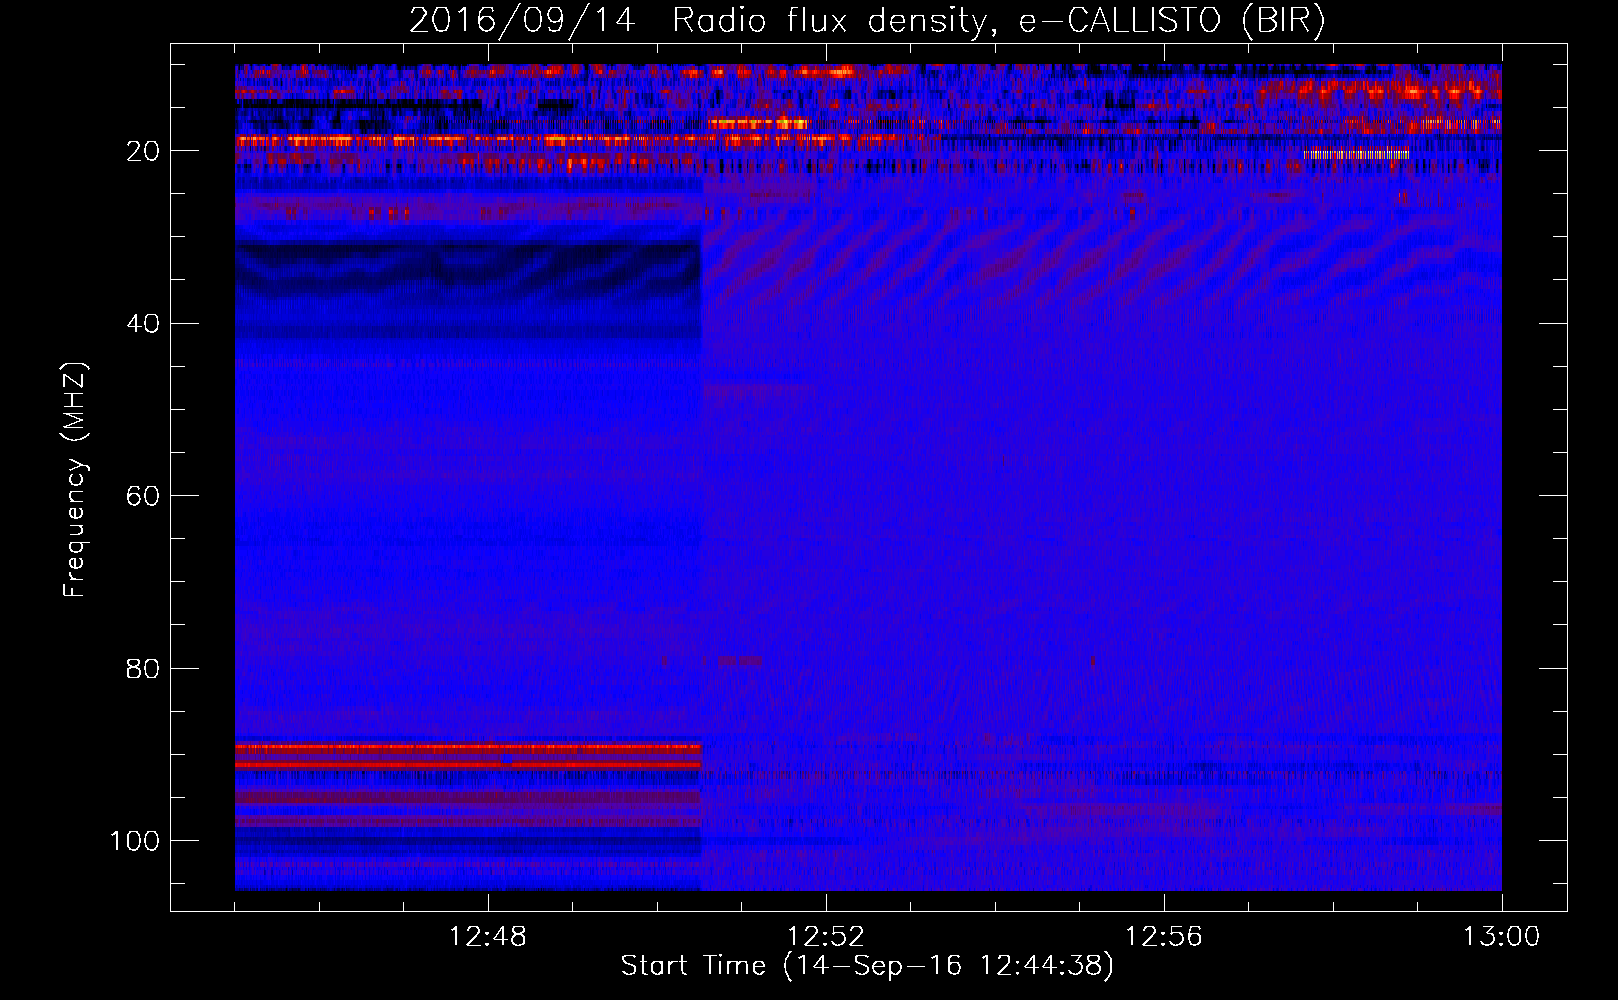This screenshot has width=1618, height=1000.
Task: Click the "40" frequency tick label
Action: pos(143,324)
